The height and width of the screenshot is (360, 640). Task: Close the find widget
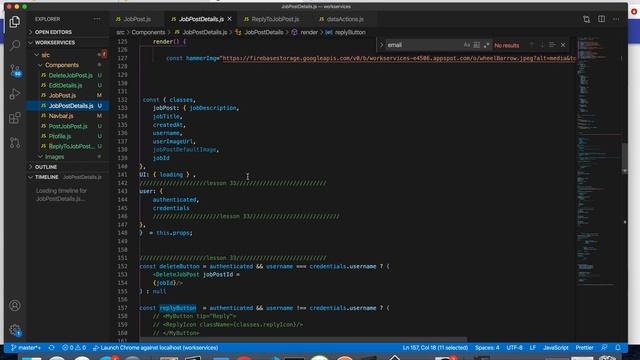(563, 45)
